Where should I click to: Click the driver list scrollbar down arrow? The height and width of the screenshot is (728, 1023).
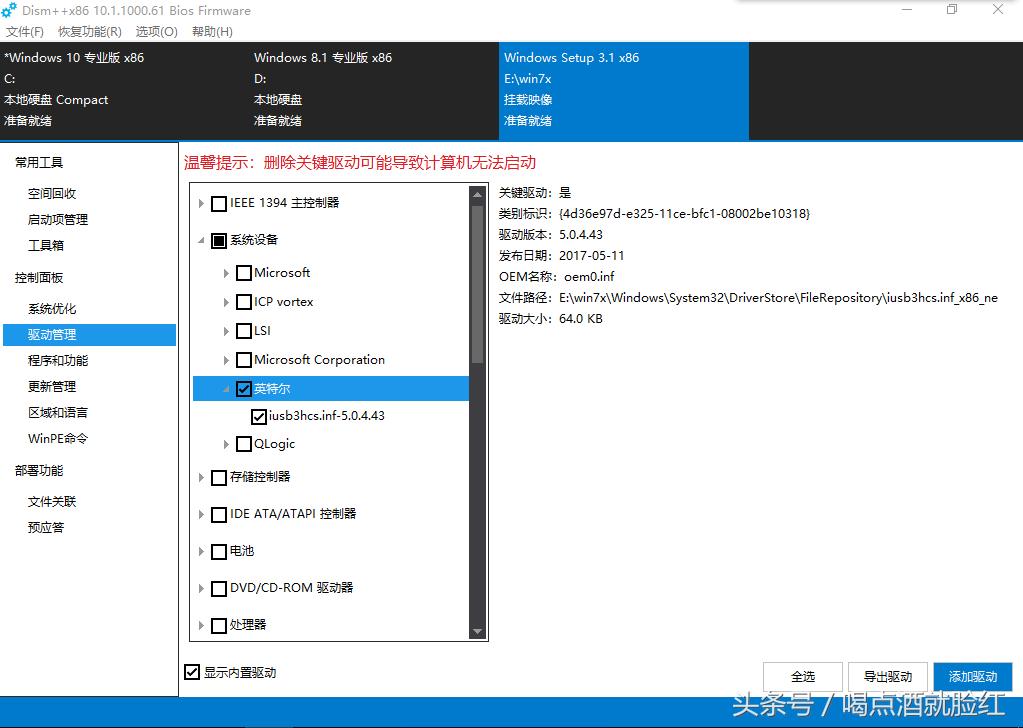point(479,630)
